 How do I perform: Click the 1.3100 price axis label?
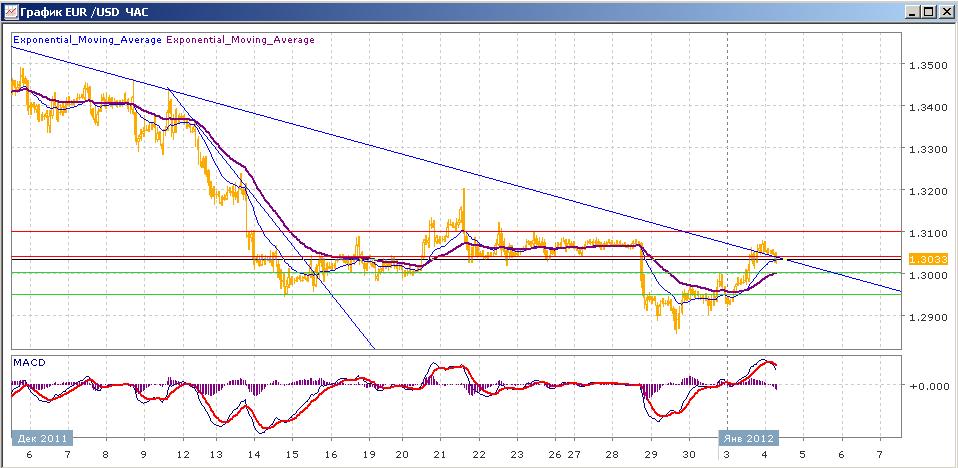[929, 233]
